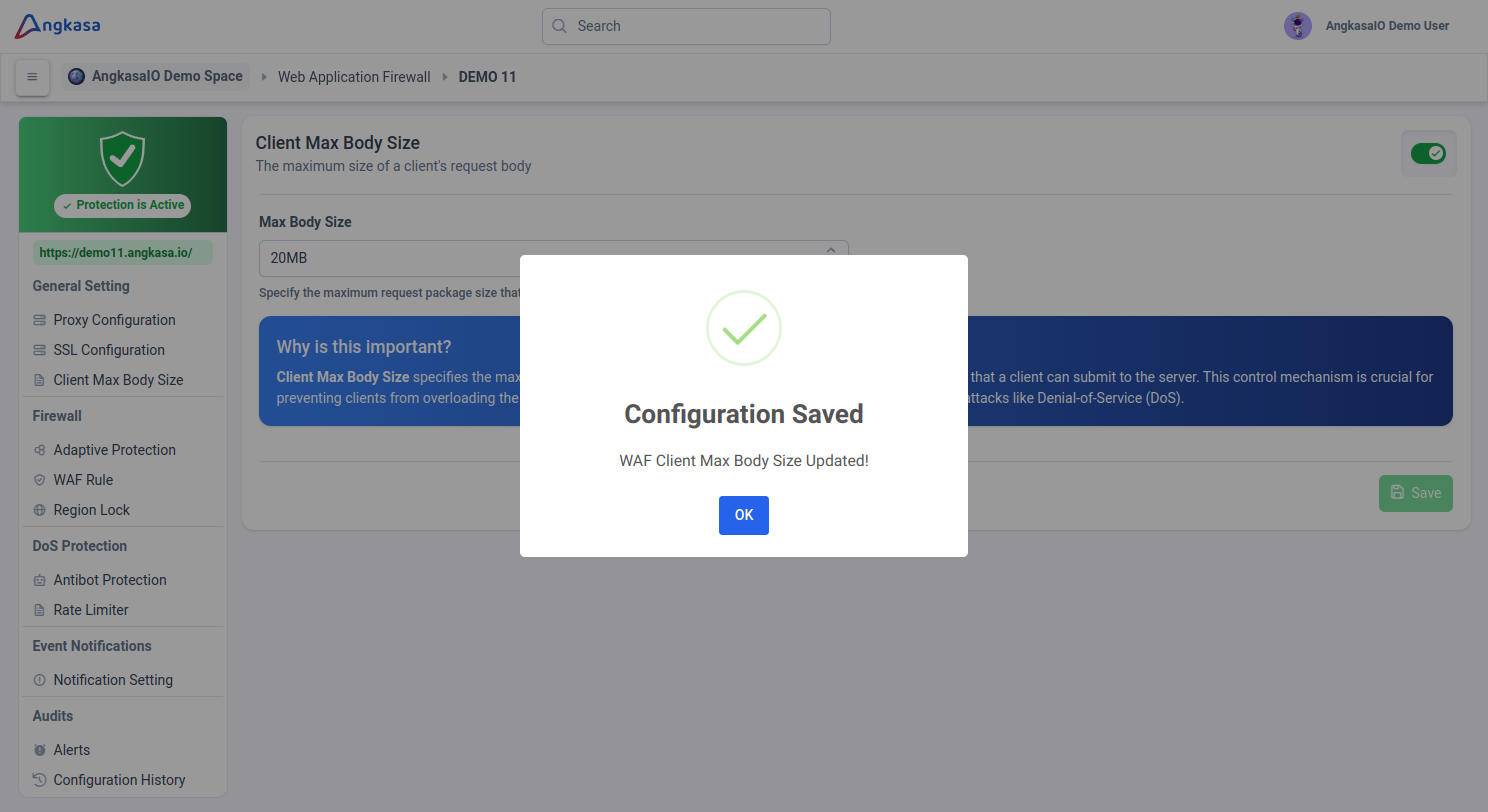The image size is (1488, 812).
Task: Click the Region Lock globe icon
Action: (x=40, y=510)
